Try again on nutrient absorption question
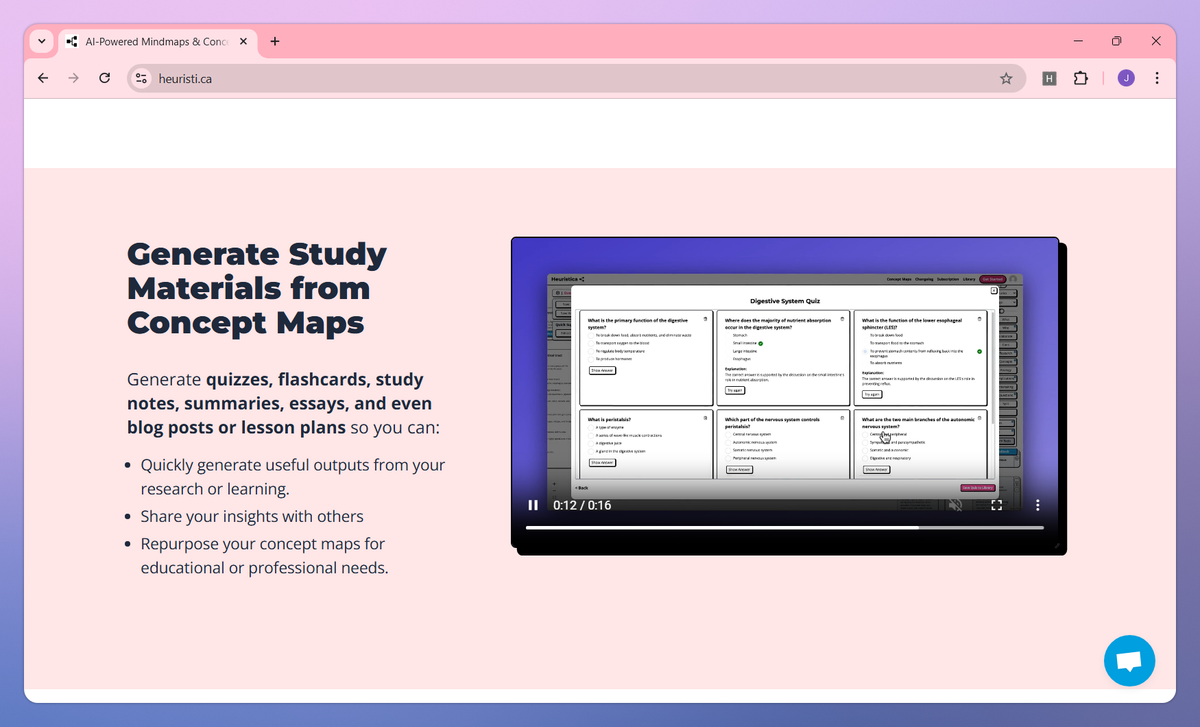1200x727 pixels. click(735, 390)
